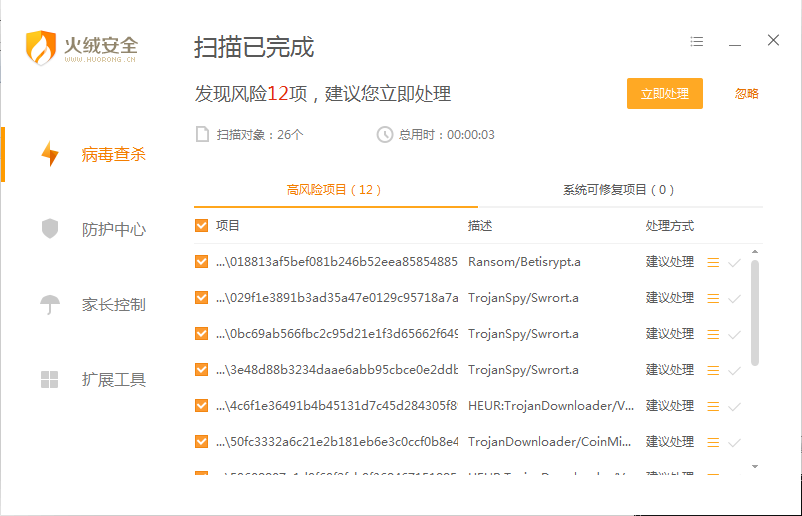This screenshot has width=802, height=516.
Task: Expand details list icon for HEUR:TrojanDownloader row
Action: coord(713,406)
